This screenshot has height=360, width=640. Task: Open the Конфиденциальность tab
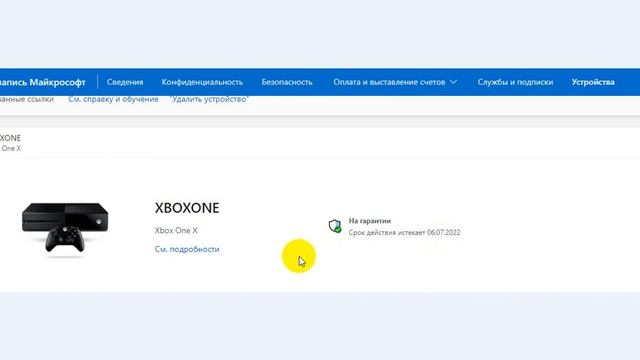202,82
